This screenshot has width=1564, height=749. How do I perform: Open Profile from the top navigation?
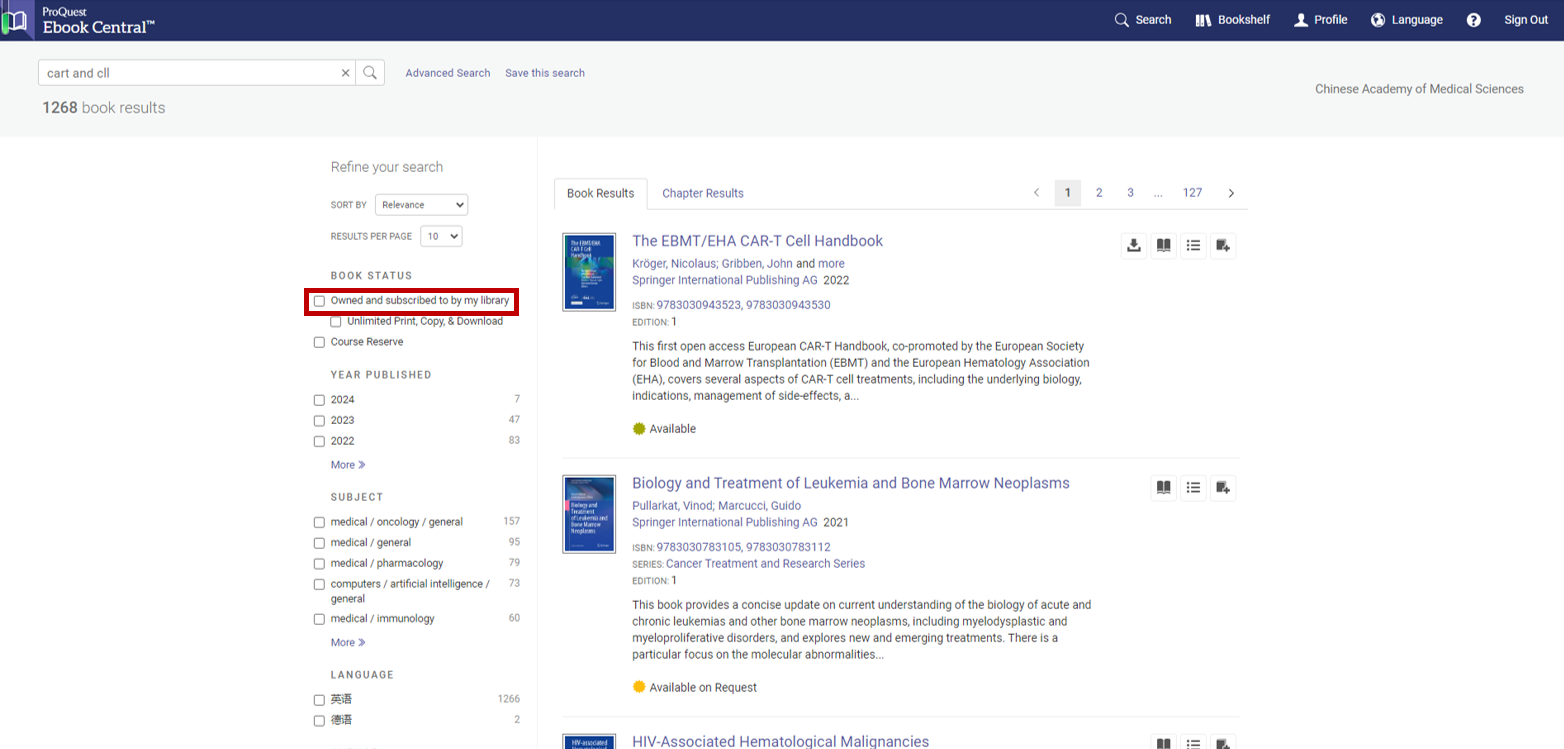[1320, 20]
